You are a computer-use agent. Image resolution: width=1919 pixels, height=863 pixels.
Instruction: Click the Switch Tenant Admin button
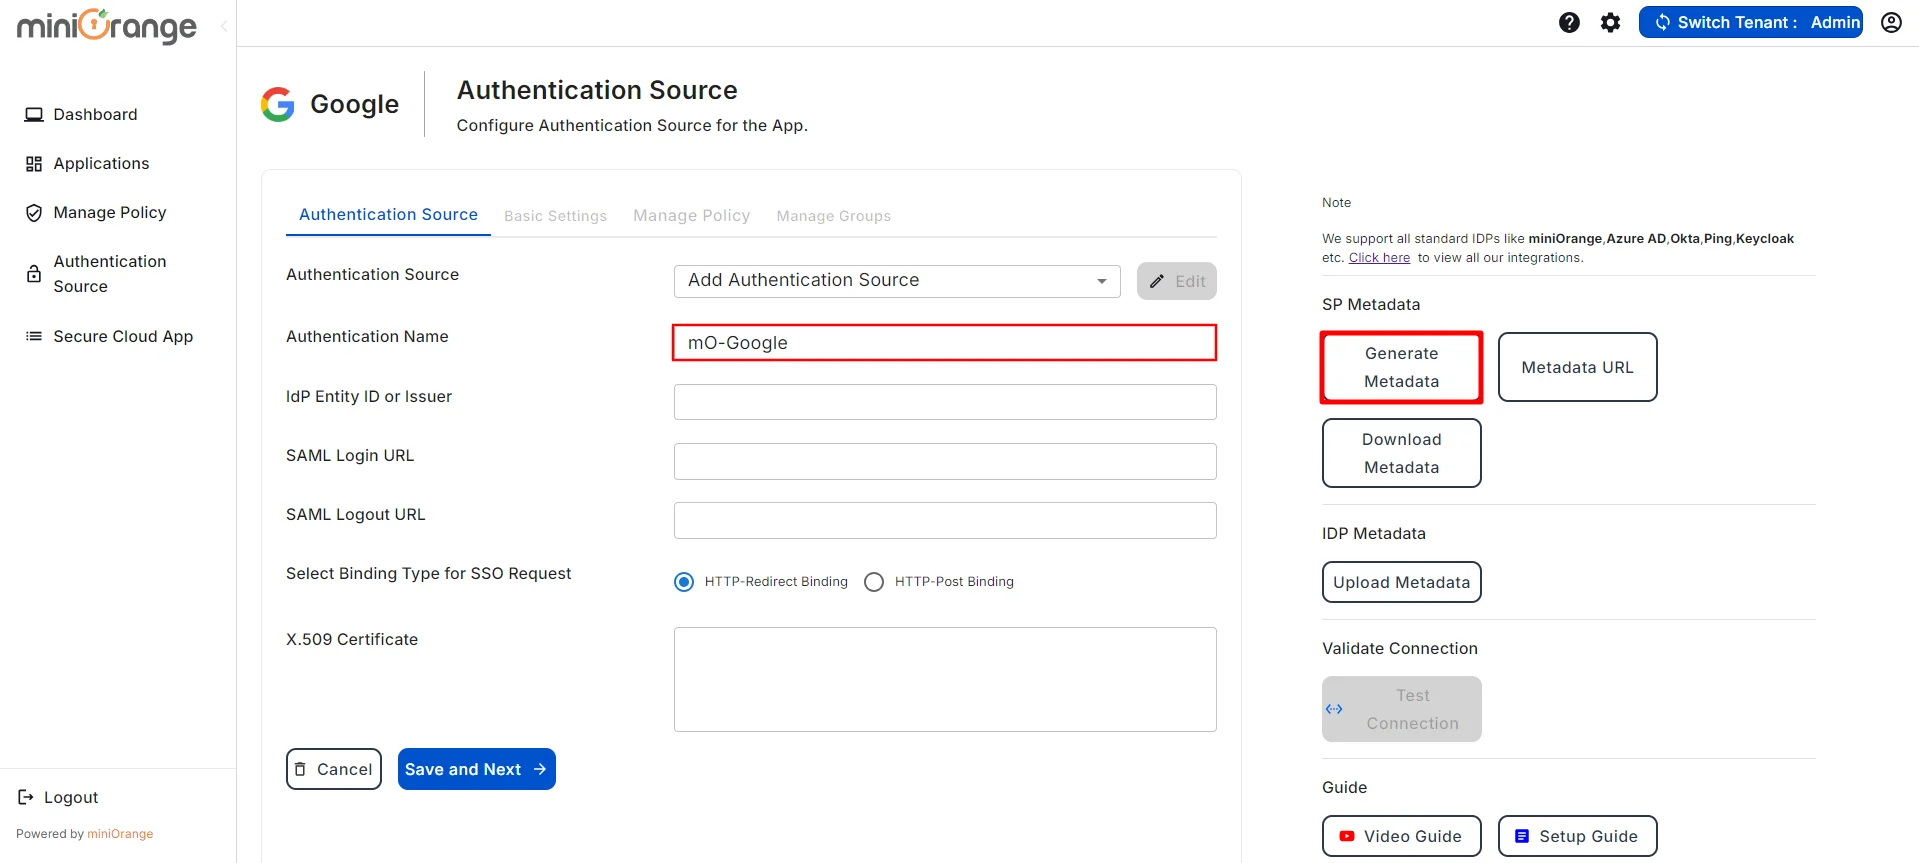[1750, 22]
